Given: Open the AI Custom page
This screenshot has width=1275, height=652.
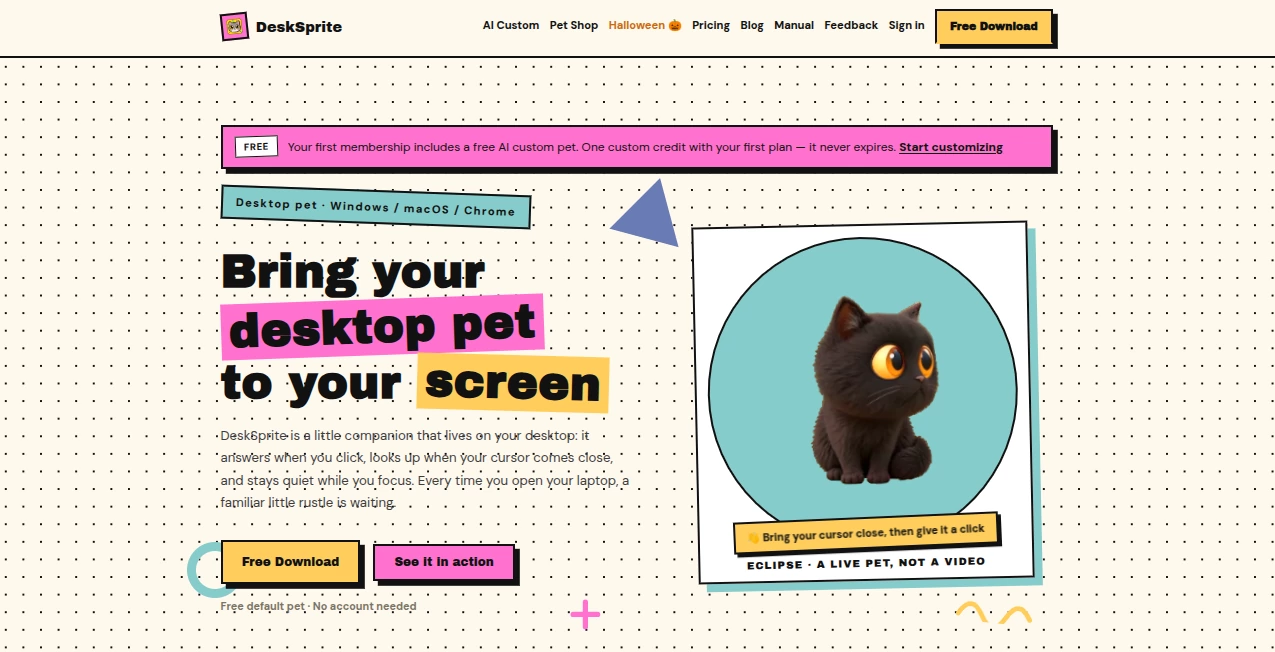Looking at the screenshot, I should (511, 25).
